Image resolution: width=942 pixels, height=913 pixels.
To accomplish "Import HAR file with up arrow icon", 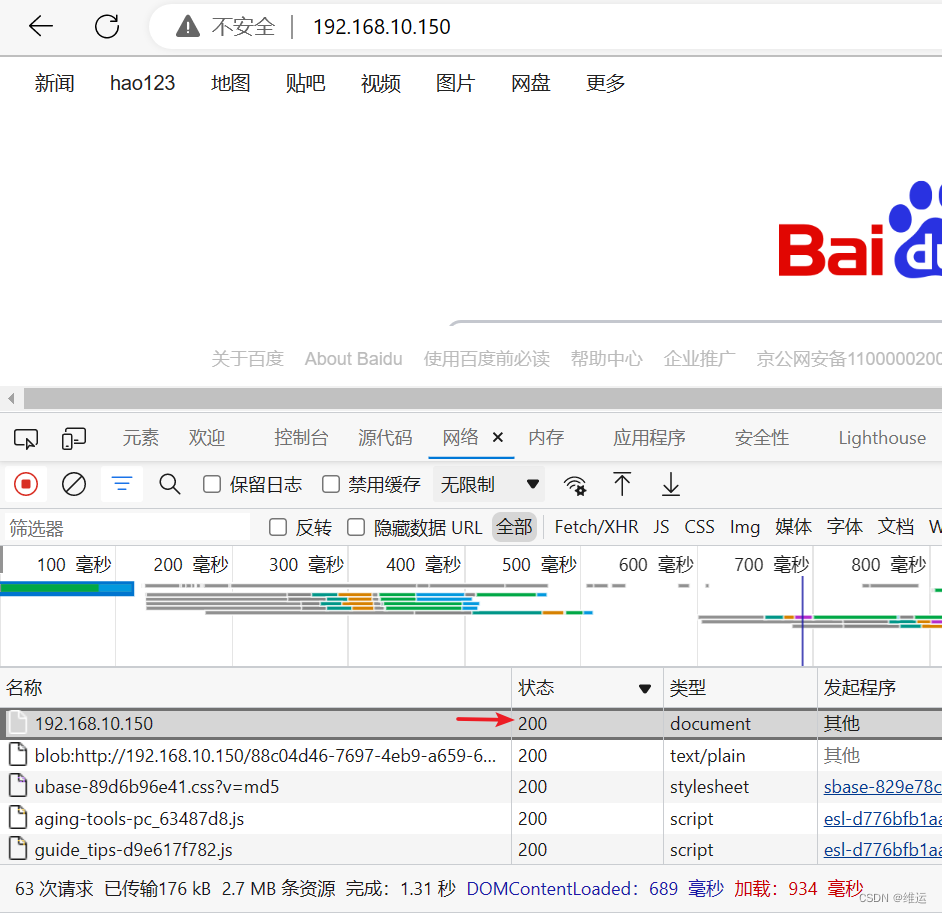I will (622, 484).
